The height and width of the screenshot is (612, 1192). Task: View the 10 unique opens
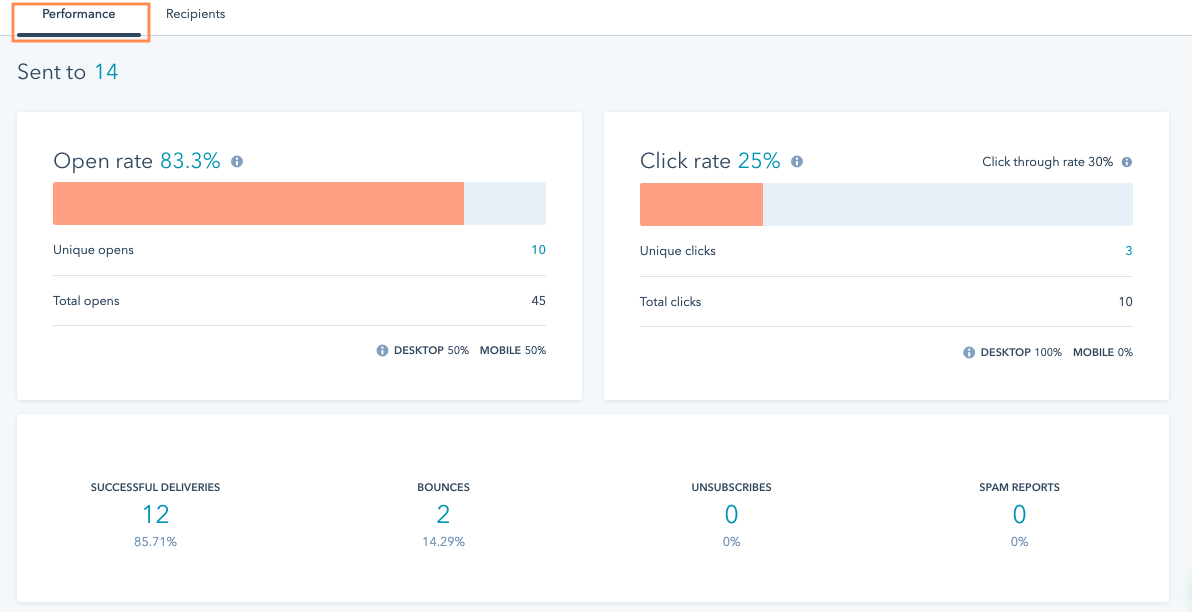(x=538, y=250)
